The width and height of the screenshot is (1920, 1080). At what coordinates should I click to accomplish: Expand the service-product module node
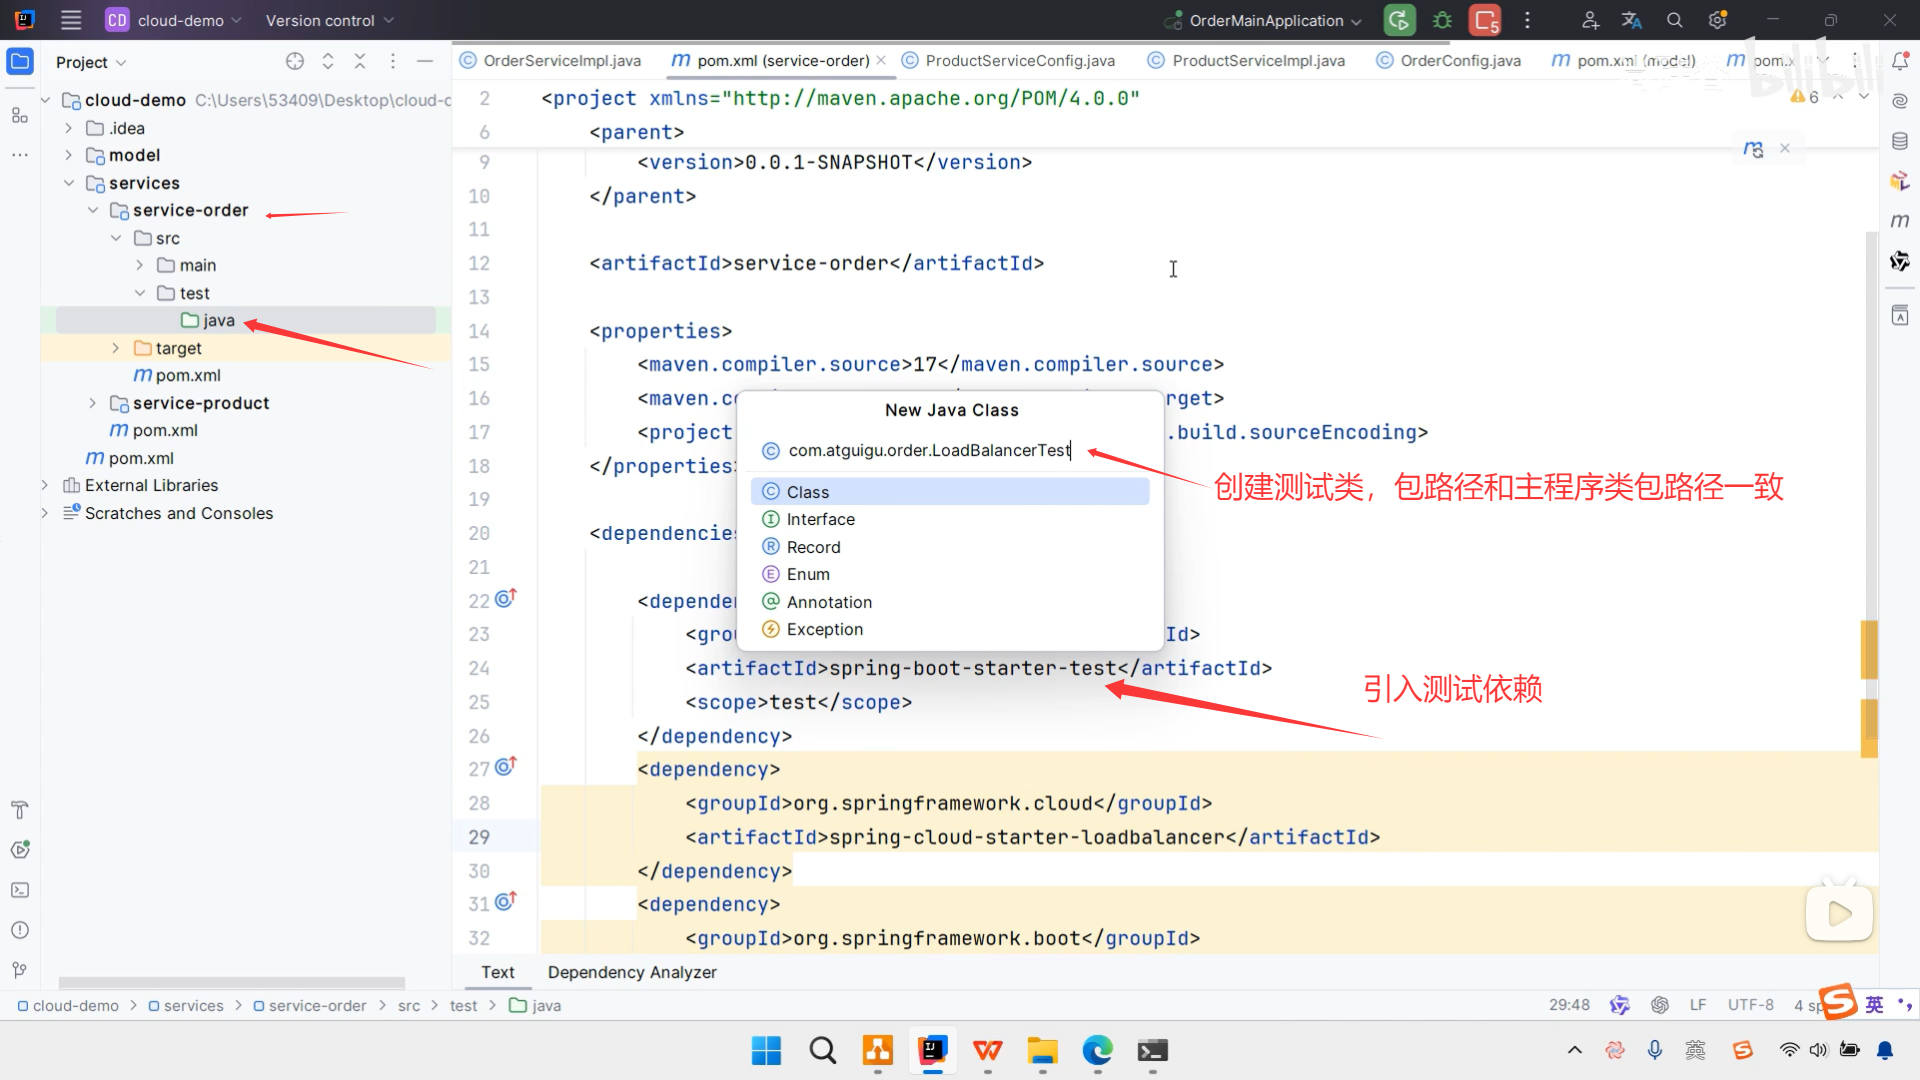click(x=93, y=403)
